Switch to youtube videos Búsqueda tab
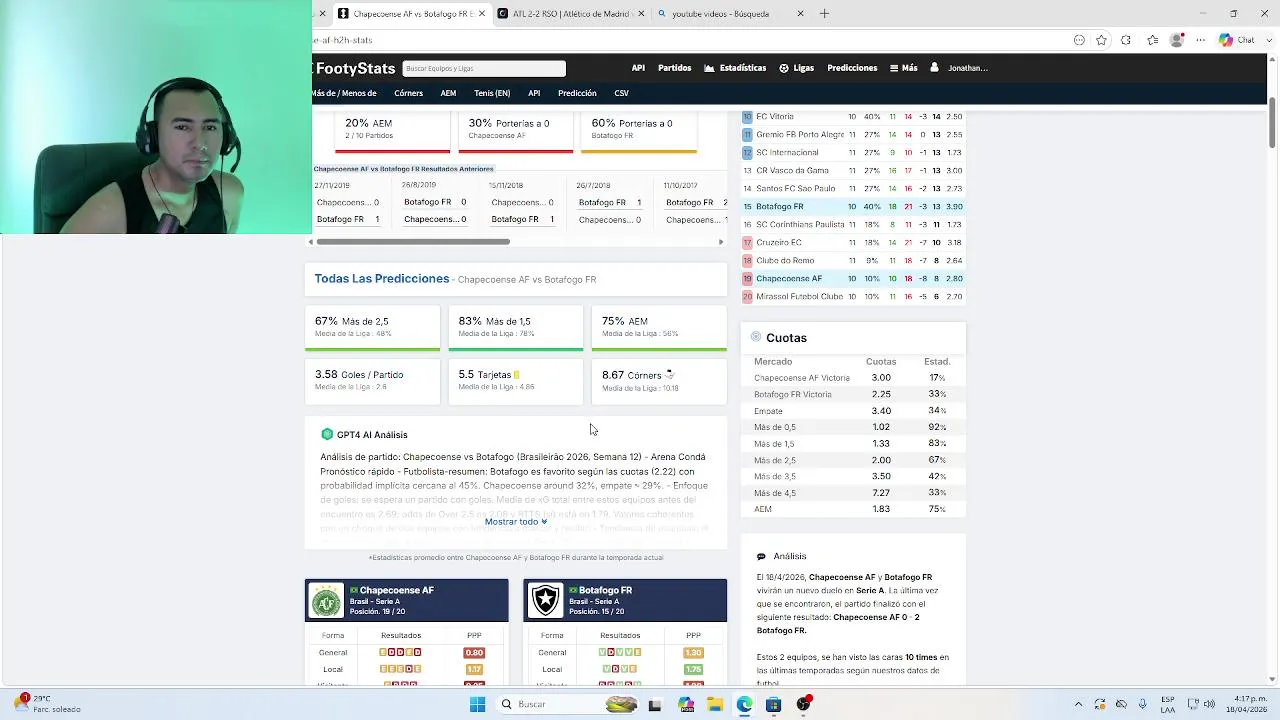Viewport: 1280px width, 720px height. coord(729,14)
